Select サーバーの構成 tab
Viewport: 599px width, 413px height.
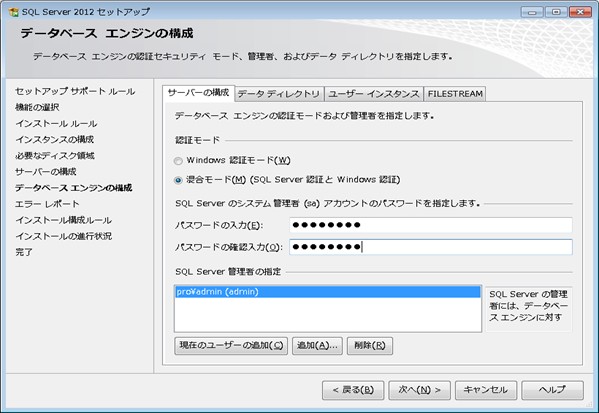pos(198,93)
